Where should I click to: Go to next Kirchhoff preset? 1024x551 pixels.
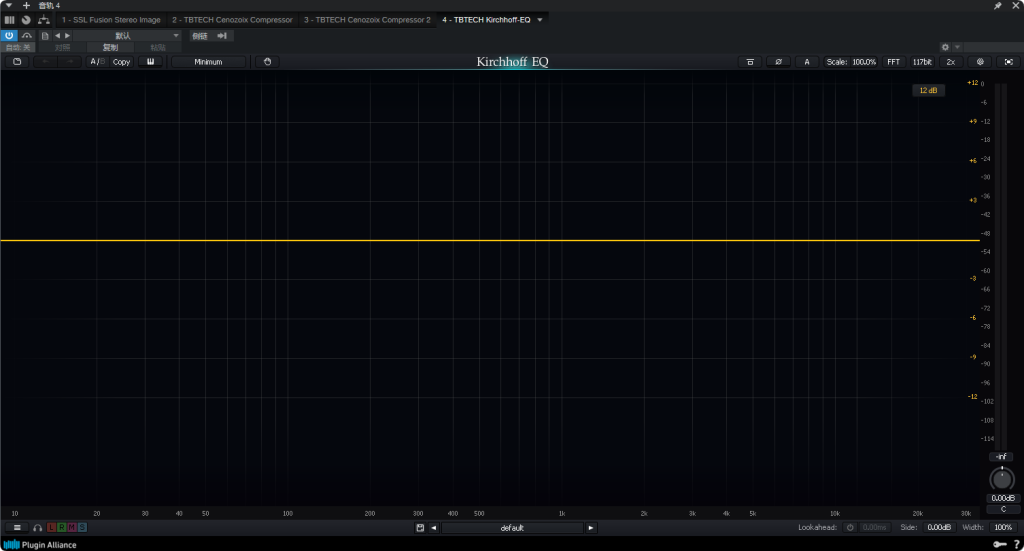click(591, 527)
